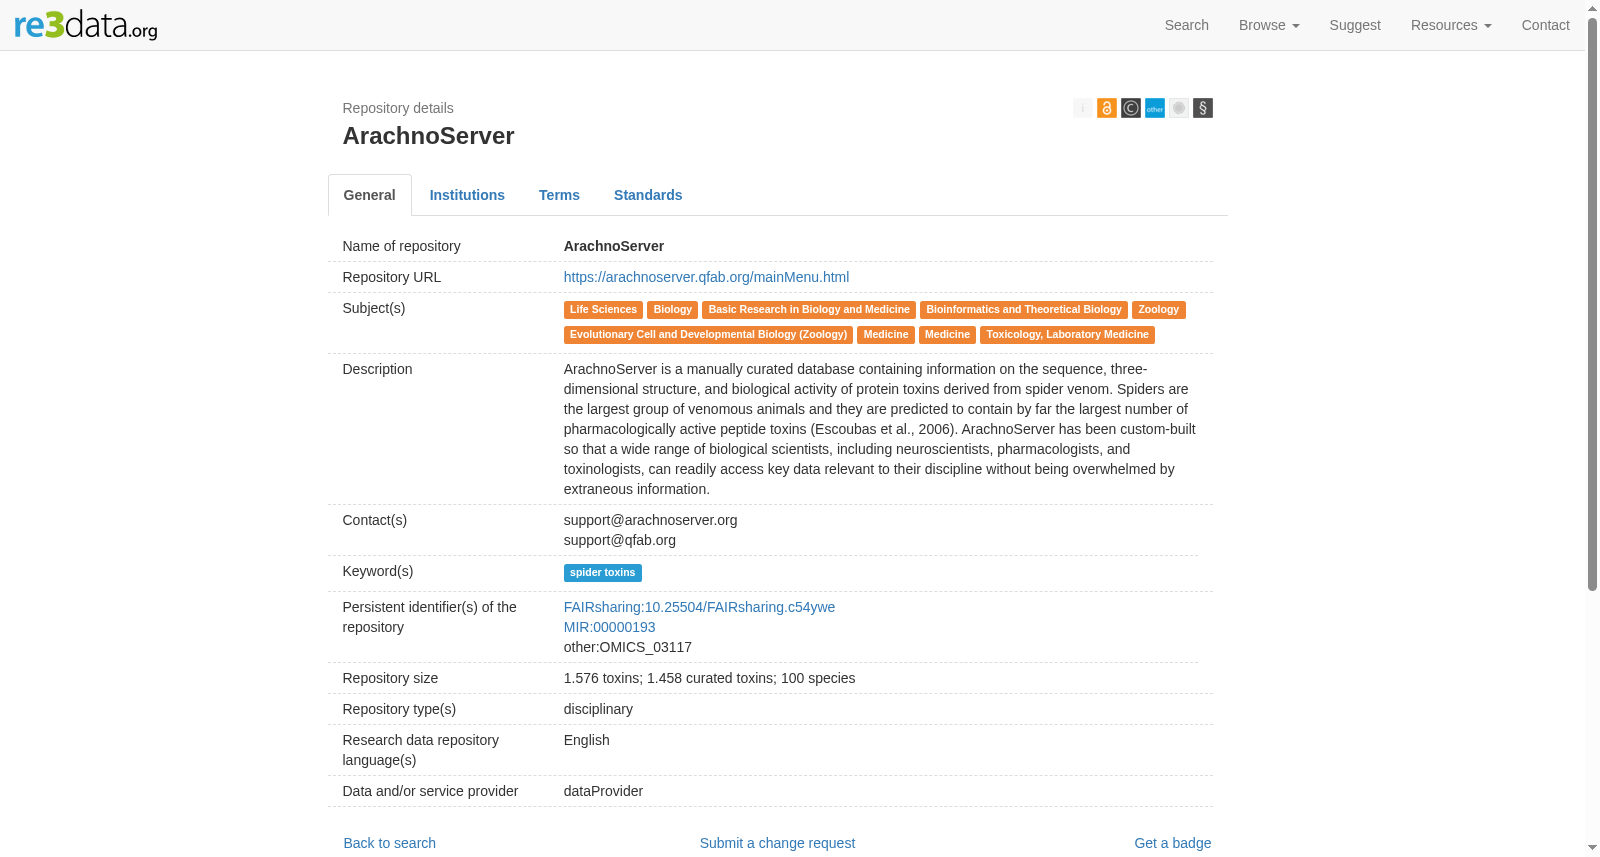Screen dimensions: 1600x857
Task: Click the grey certificate seal icon
Action: 1179,108
